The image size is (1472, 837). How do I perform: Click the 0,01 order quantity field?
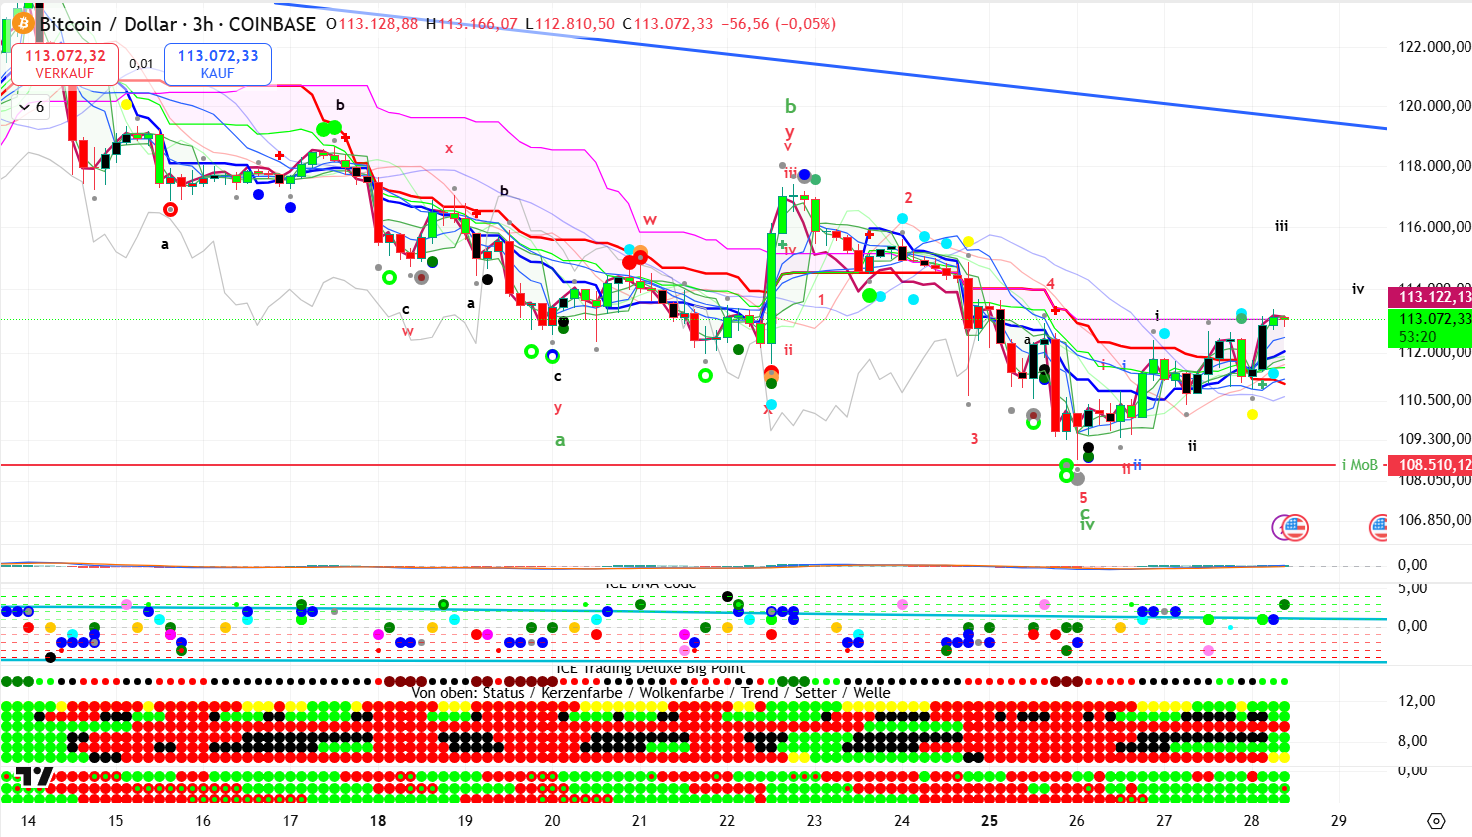141,64
